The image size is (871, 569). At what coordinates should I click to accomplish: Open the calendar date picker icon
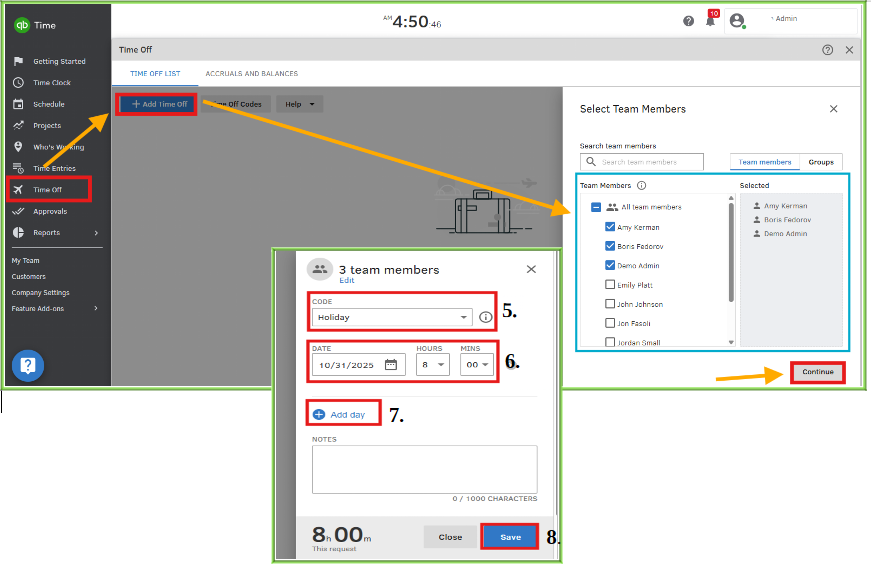coord(391,365)
